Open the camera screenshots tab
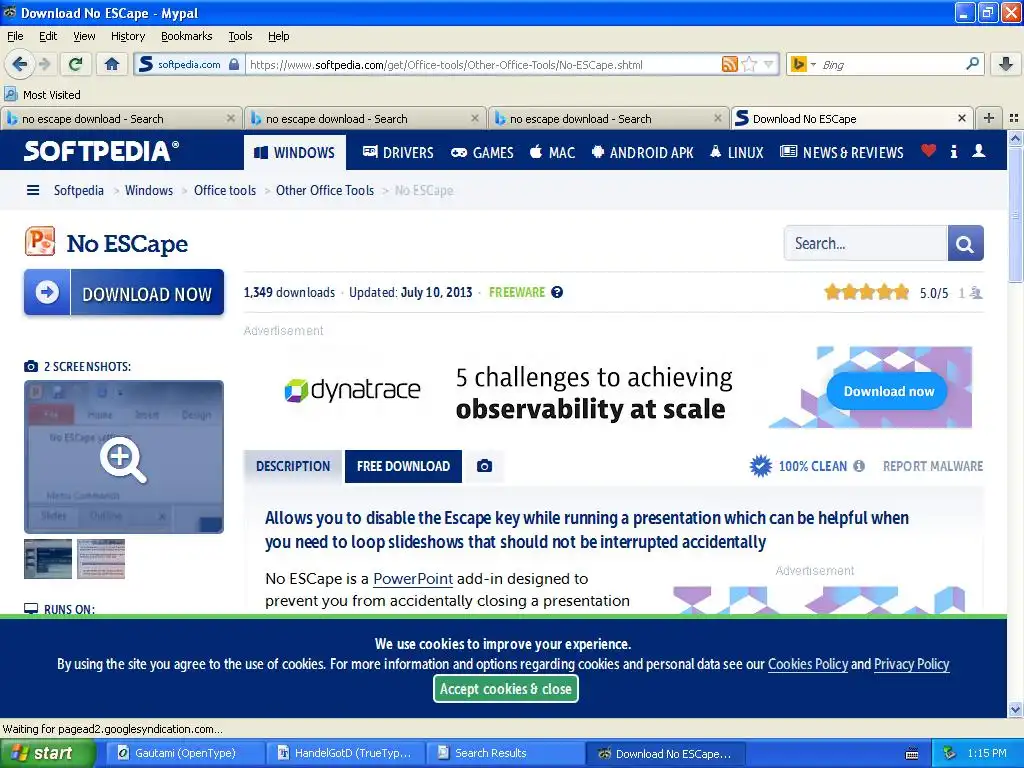This screenshot has width=1024, height=768. coord(484,466)
